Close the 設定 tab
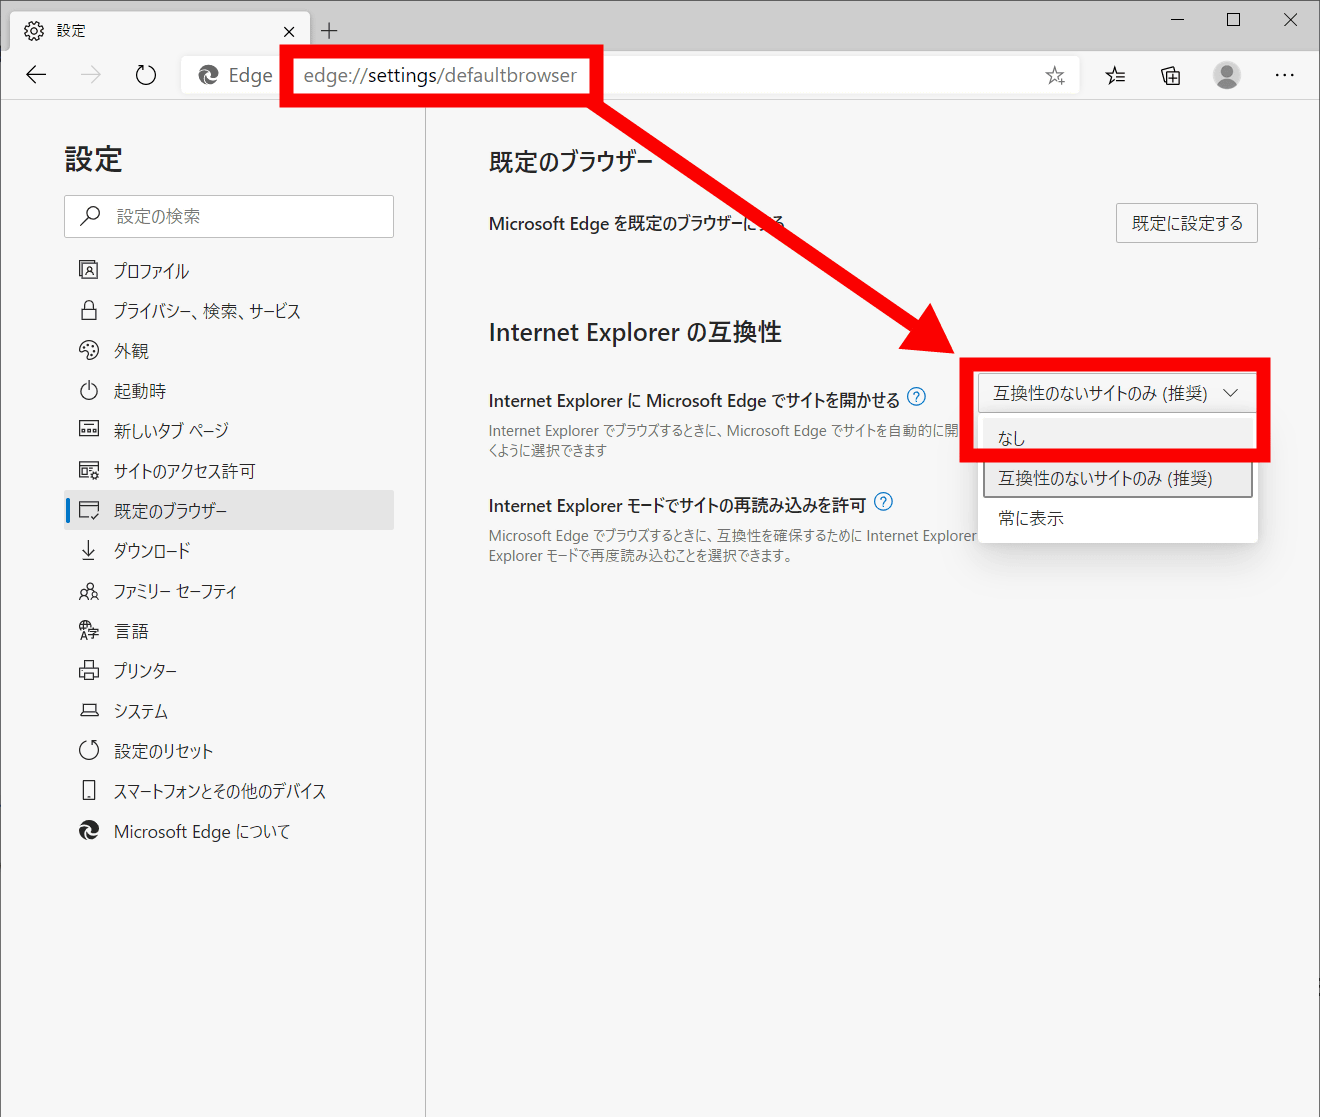Image resolution: width=1320 pixels, height=1117 pixels. click(289, 31)
